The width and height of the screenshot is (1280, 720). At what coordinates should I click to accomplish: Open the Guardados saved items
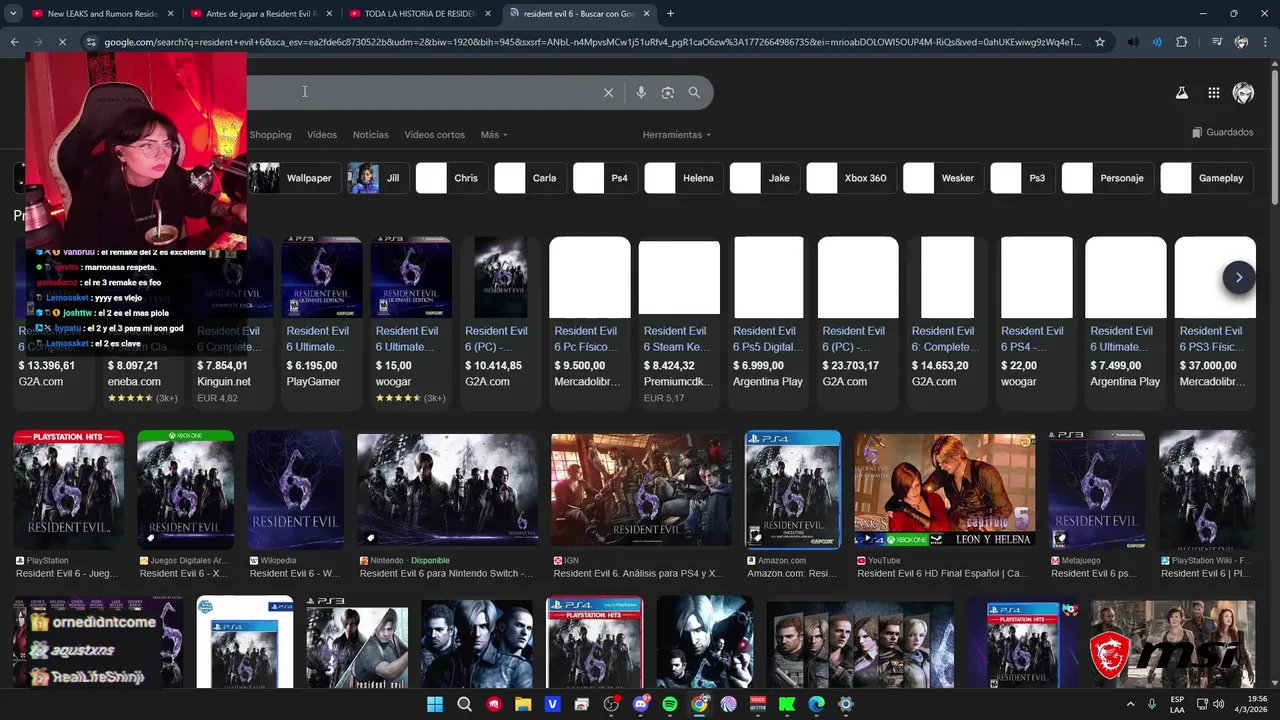(x=1223, y=132)
